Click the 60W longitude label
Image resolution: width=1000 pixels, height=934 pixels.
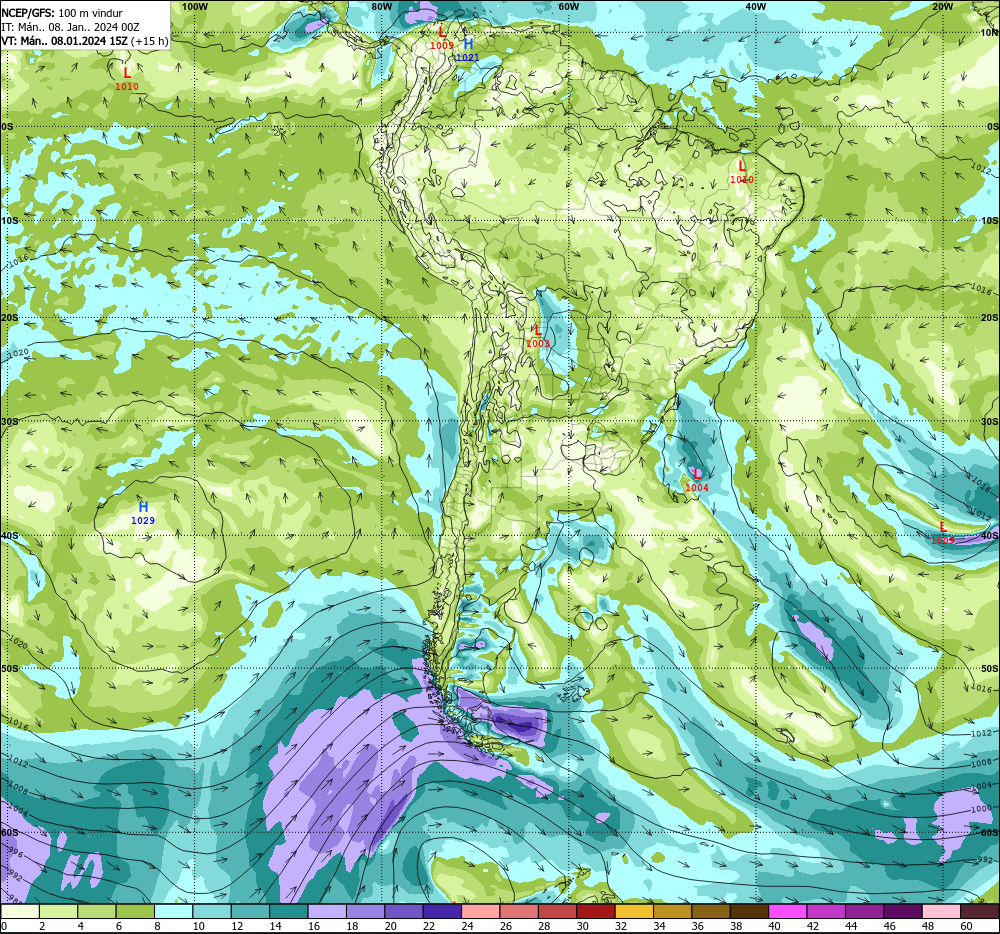coord(568,6)
